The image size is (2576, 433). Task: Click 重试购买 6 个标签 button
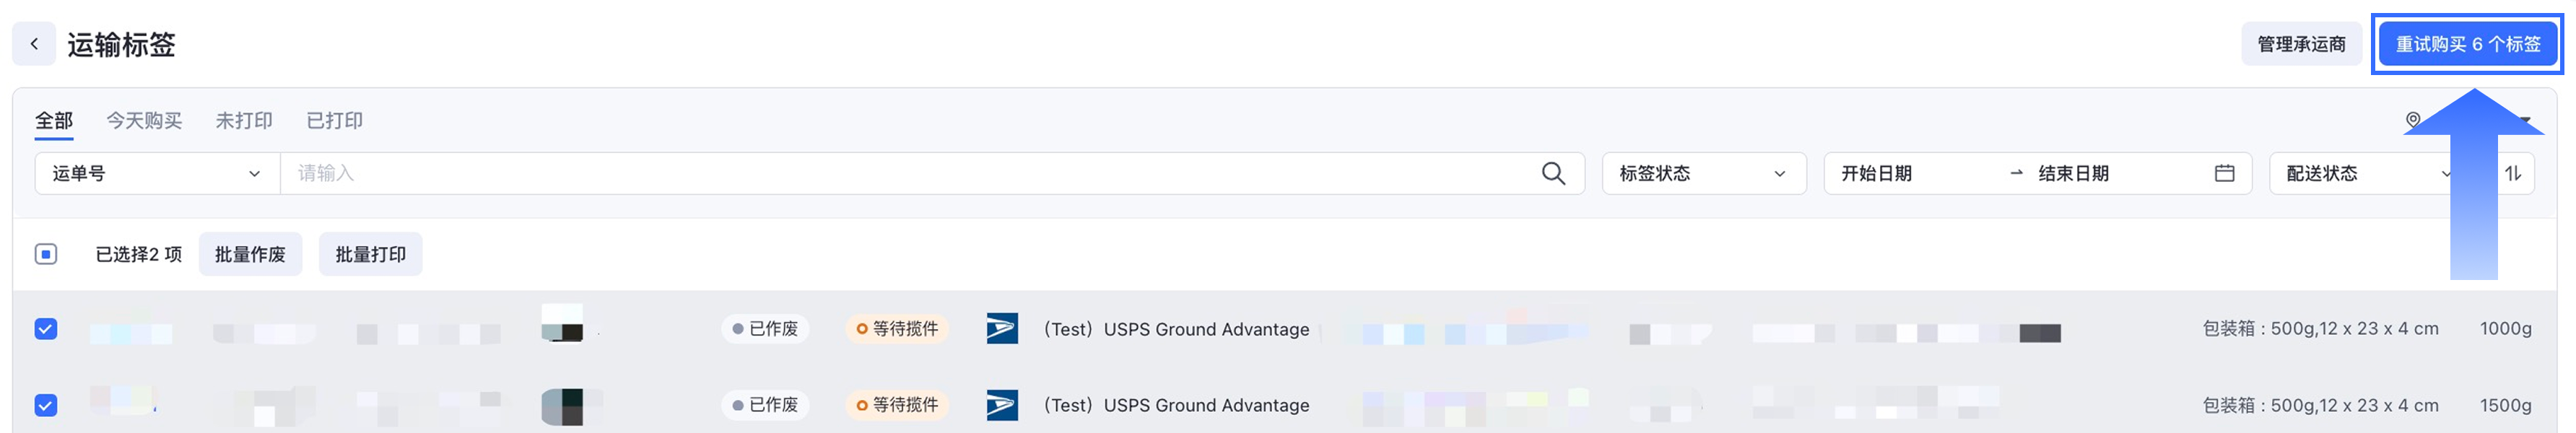pos(2467,44)
